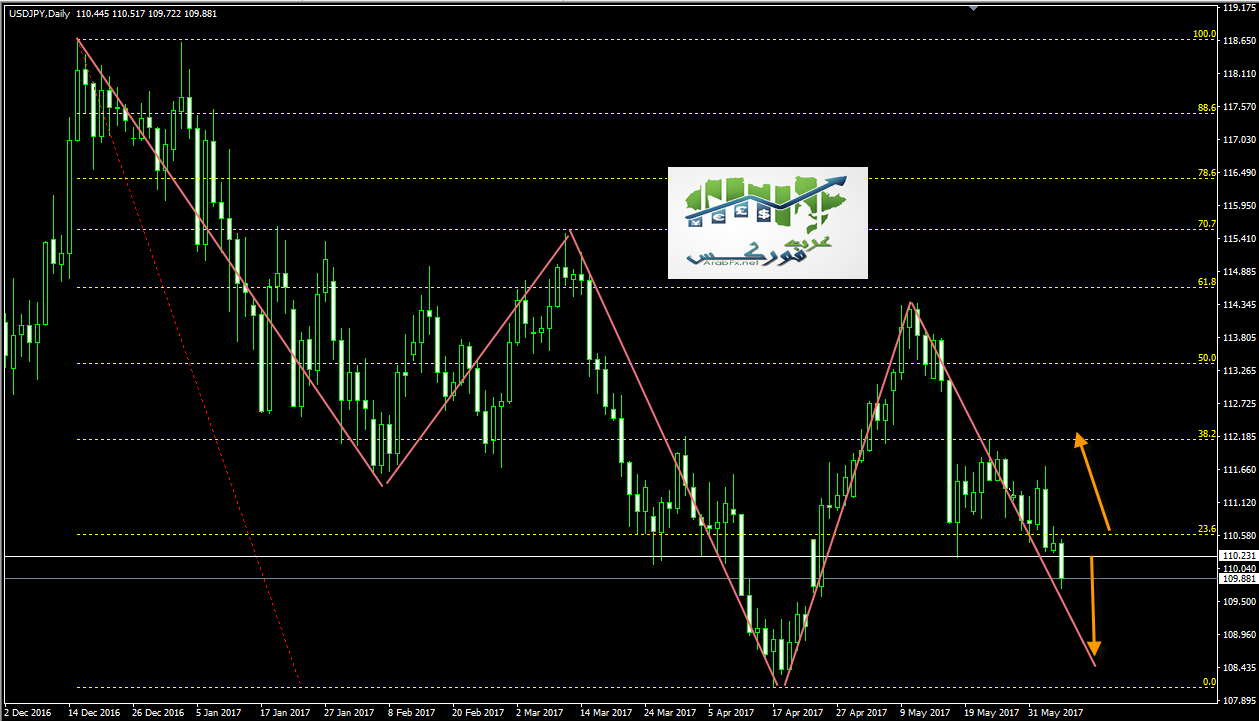The image size is (1259, 721).
Task: Click the 113.805 price on the scale
Action: point(1240,338)
